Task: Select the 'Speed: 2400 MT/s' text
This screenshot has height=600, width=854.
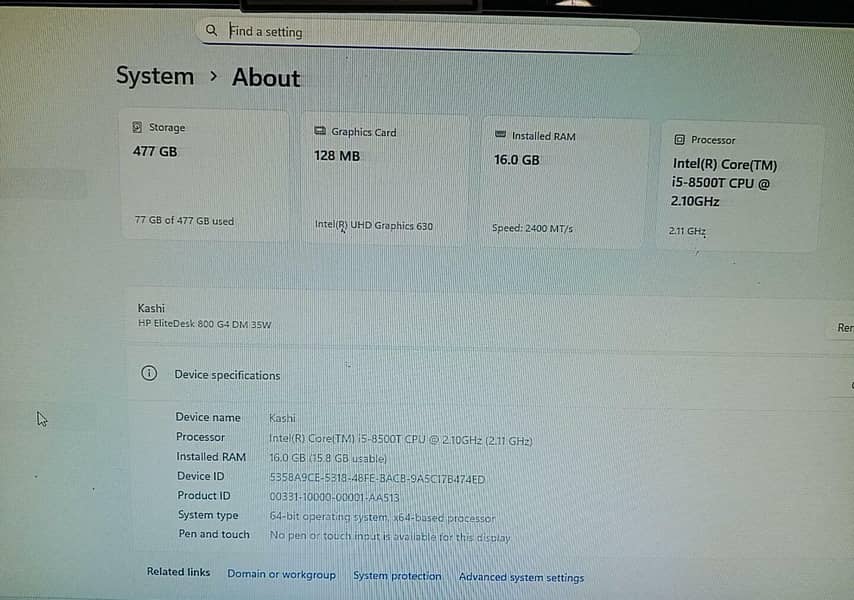Action: click(x=532, y=228)
